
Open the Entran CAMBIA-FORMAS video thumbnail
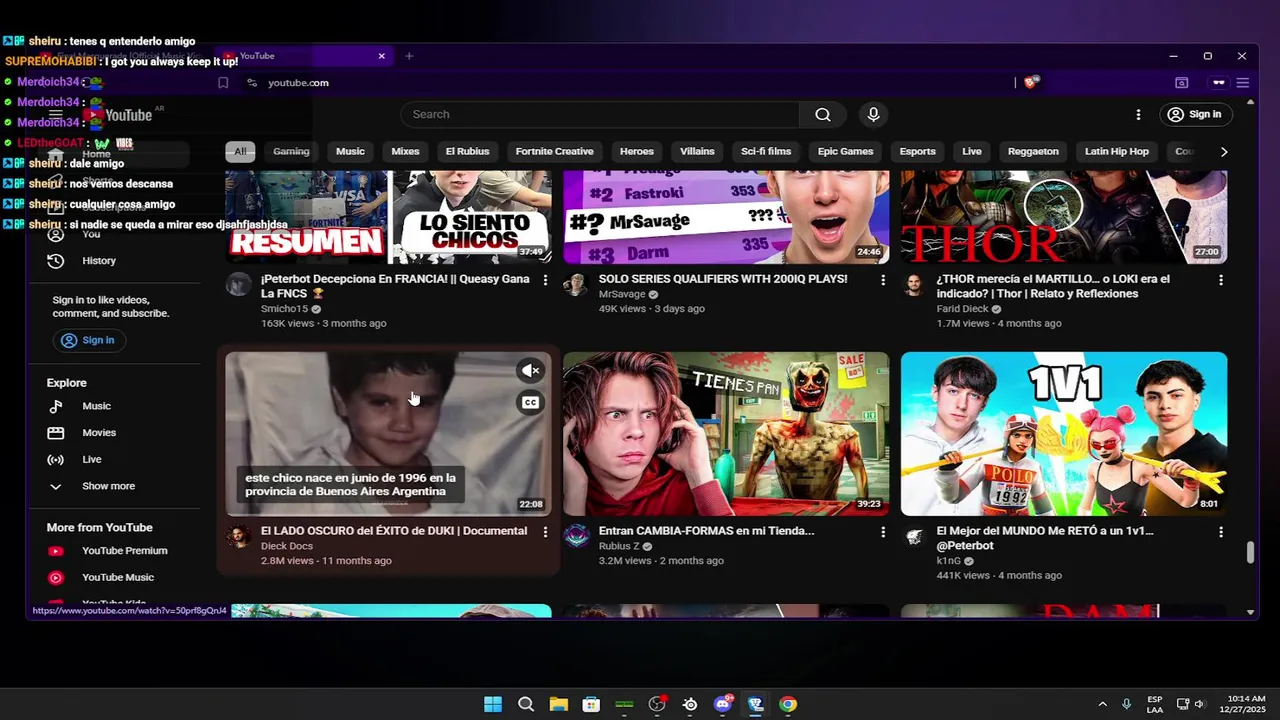click(x=726, y=433)
